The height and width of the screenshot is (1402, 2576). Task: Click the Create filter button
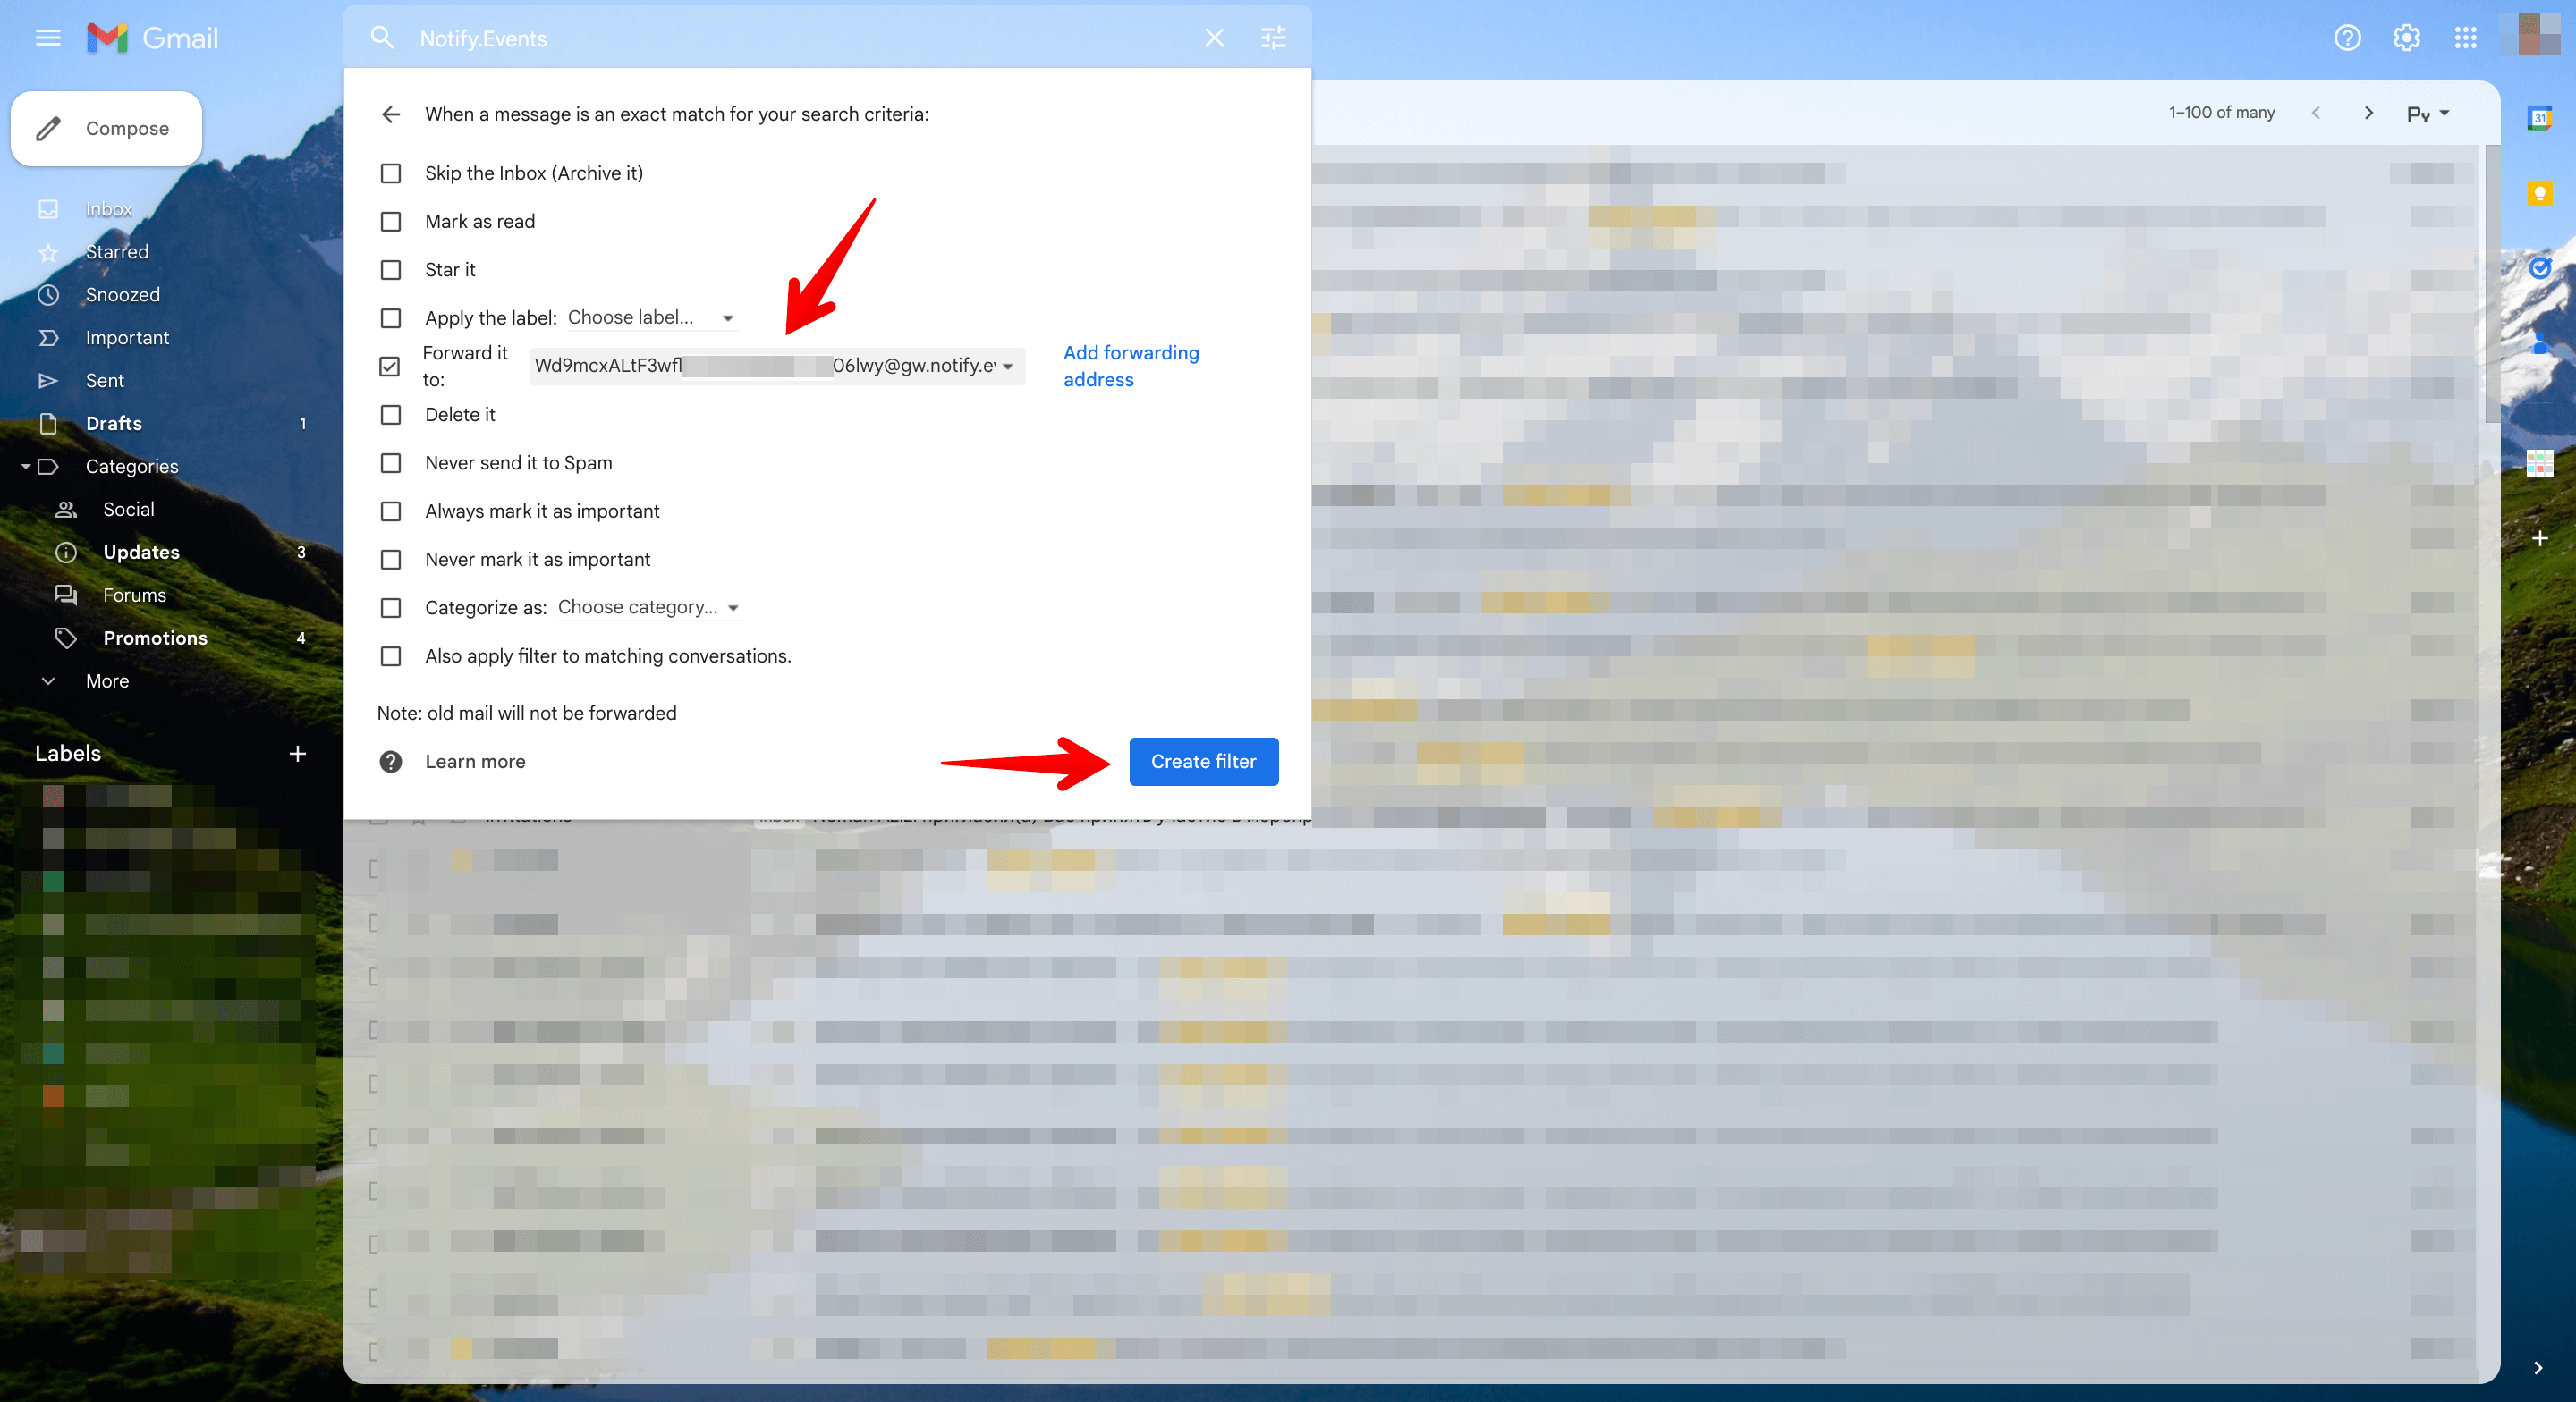coord(1203,762)
